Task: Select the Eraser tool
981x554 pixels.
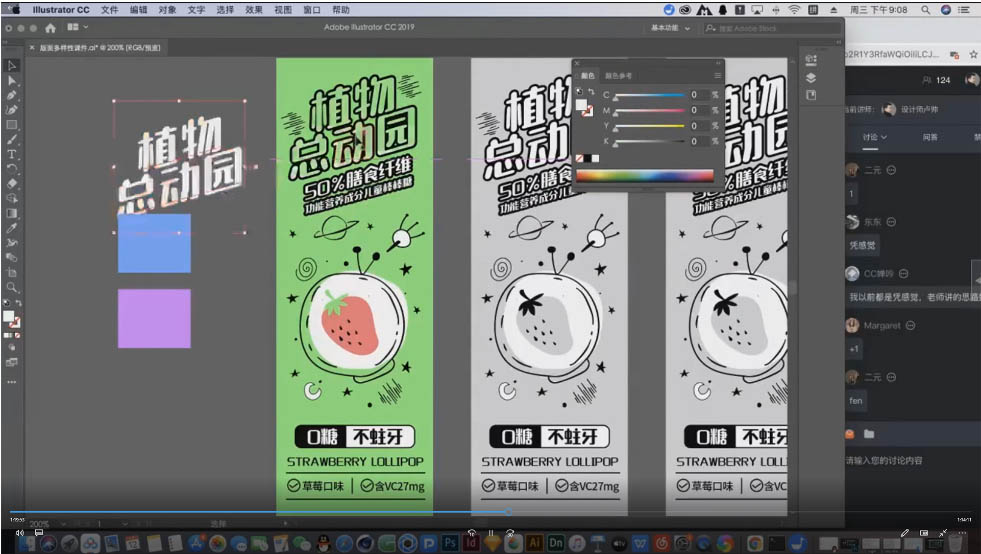Action: (11, 183)
